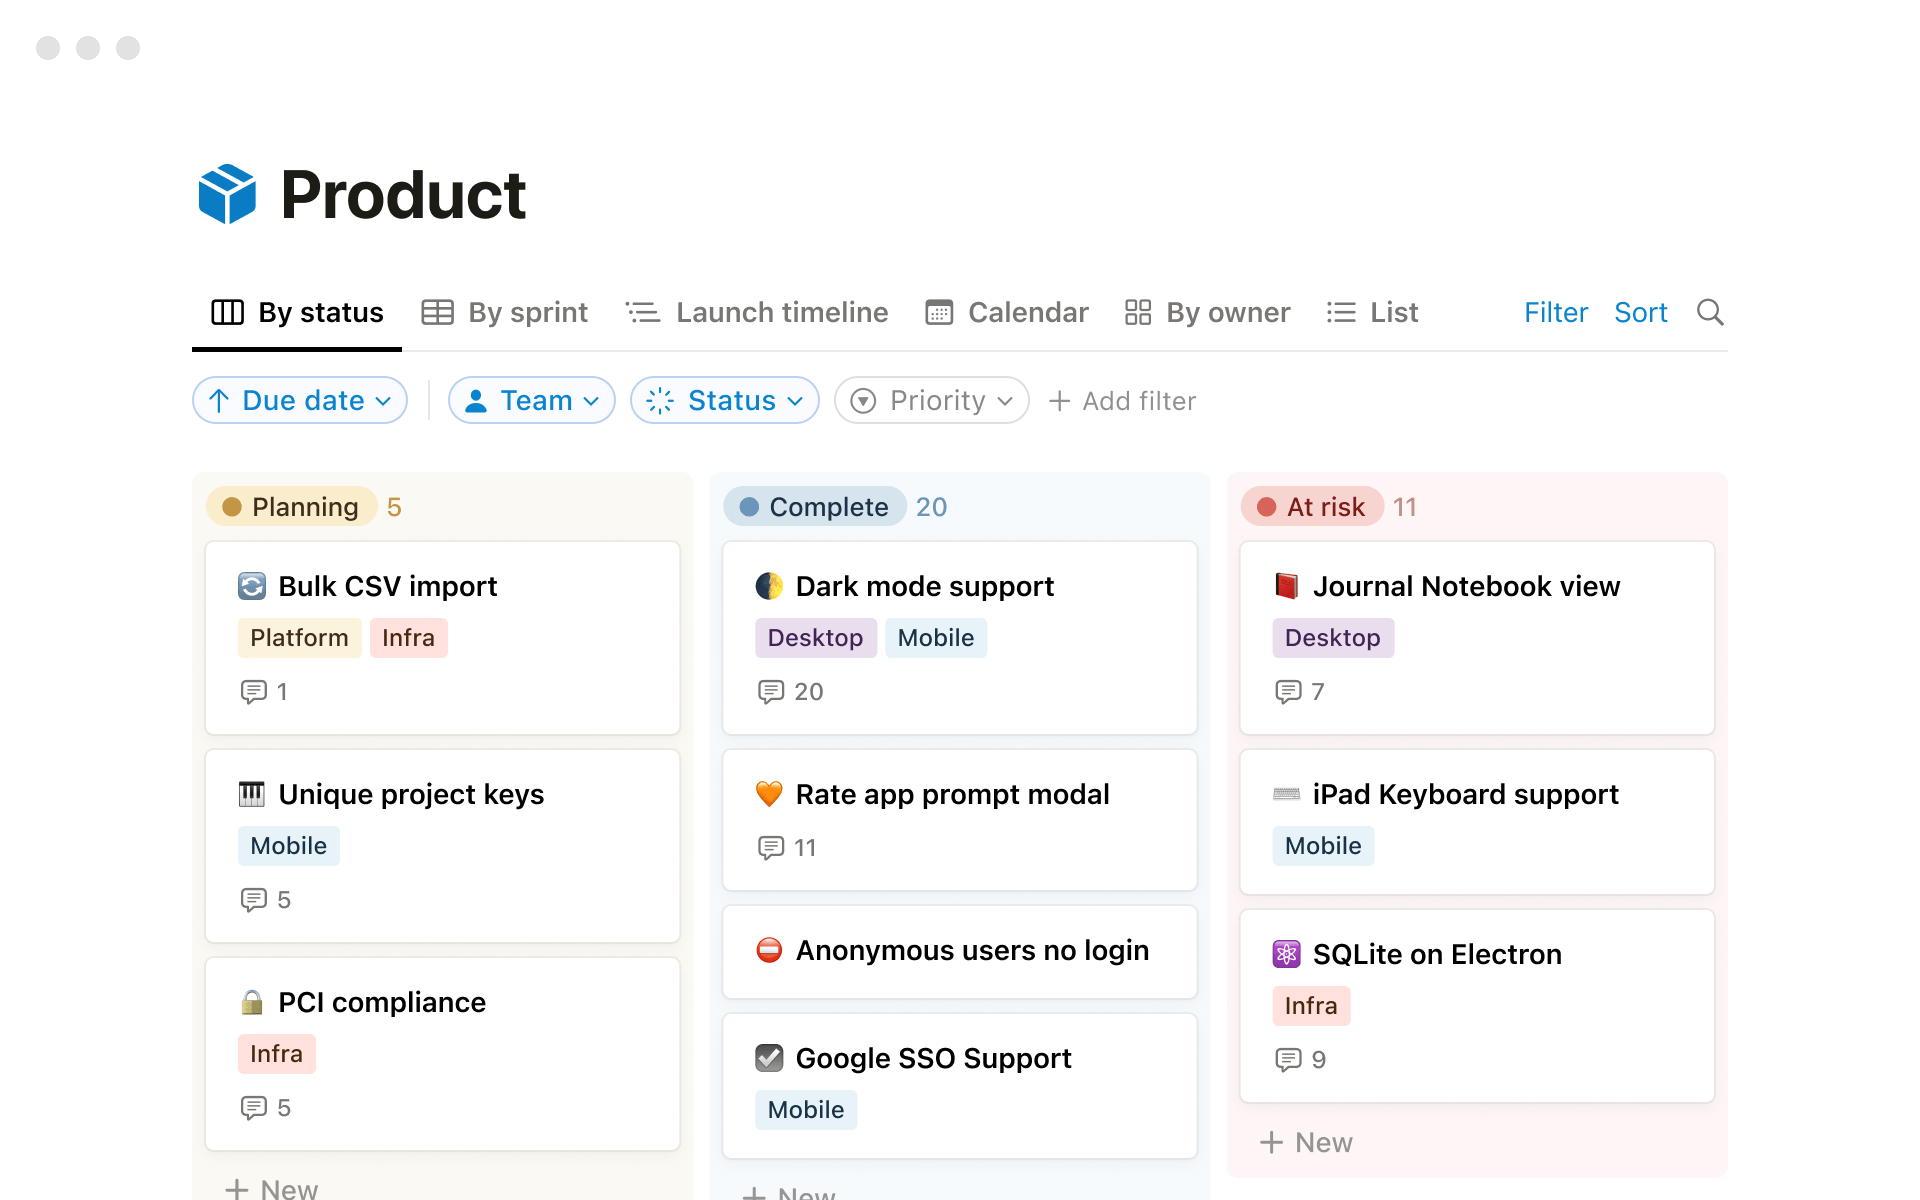Expand the Due date sort dropdown
The image size is (1920, 1200).
tap(300, 400)
